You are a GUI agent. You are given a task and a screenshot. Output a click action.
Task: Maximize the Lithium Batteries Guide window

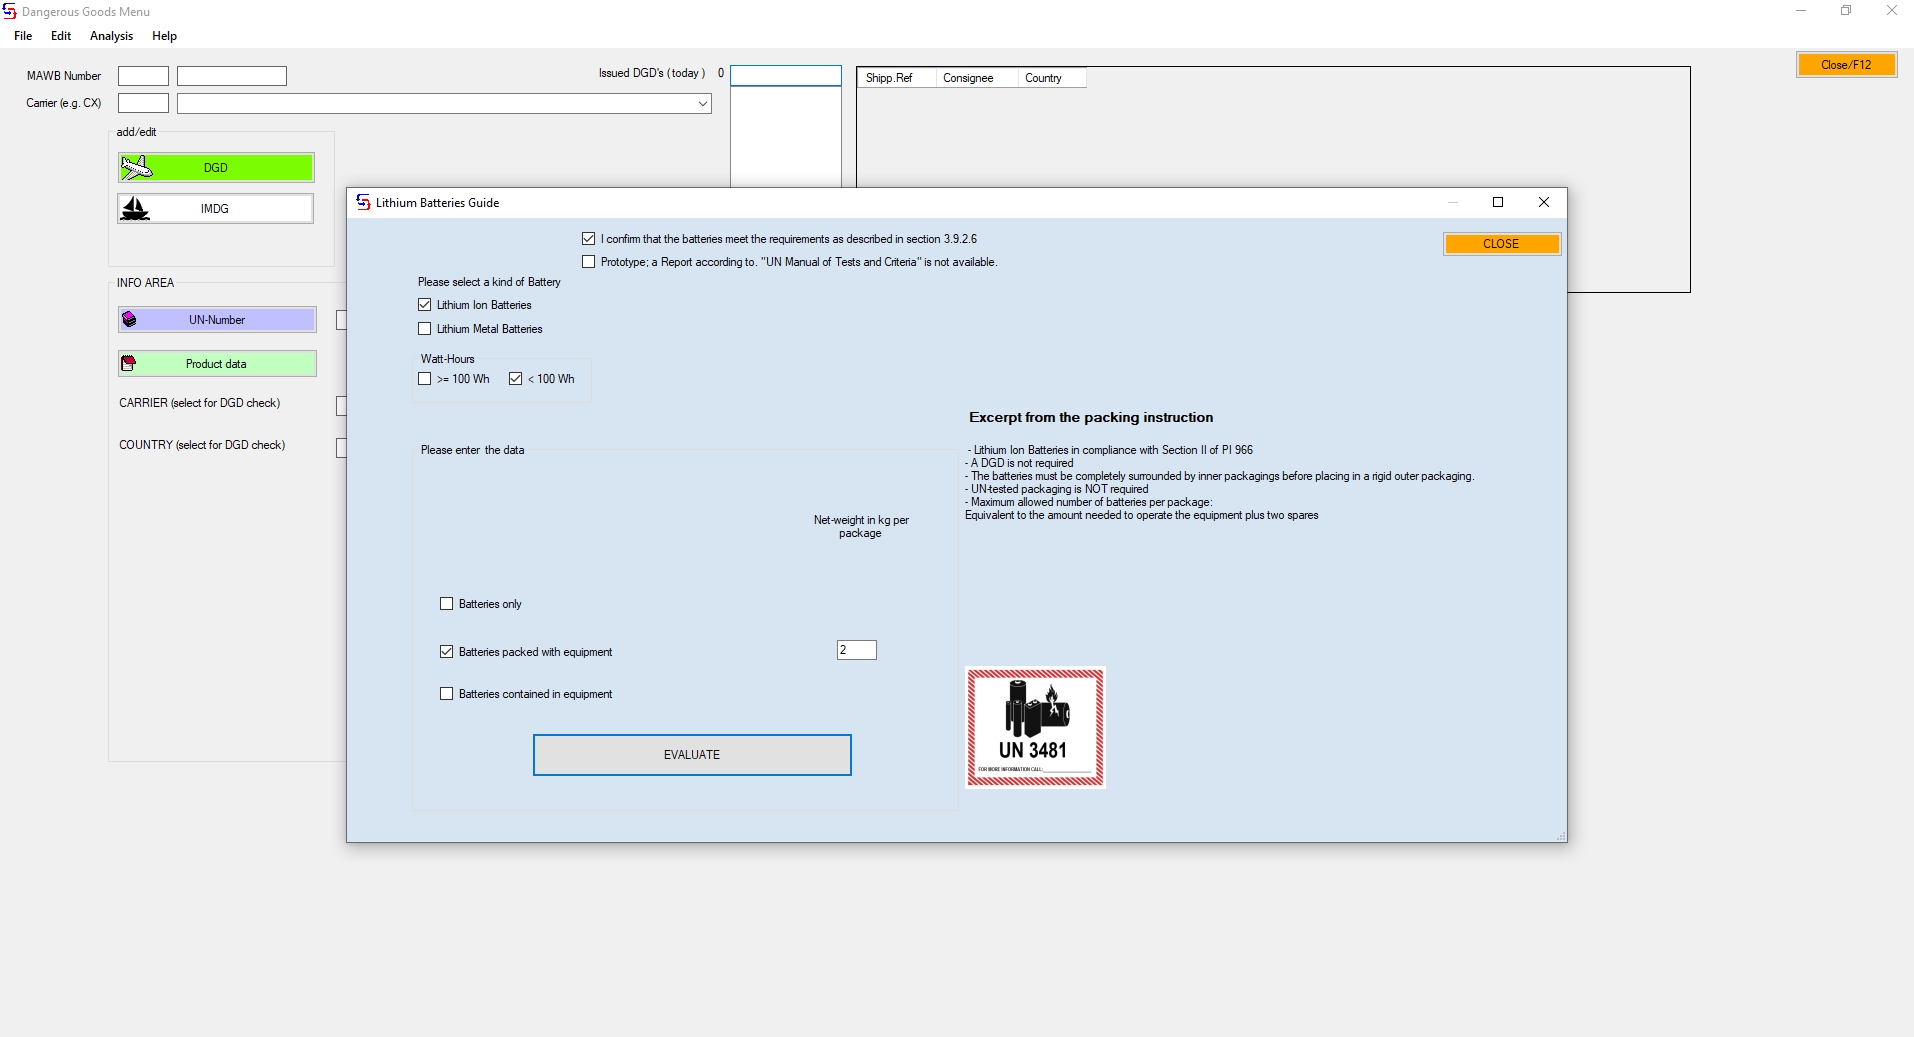pos(1498,203)
